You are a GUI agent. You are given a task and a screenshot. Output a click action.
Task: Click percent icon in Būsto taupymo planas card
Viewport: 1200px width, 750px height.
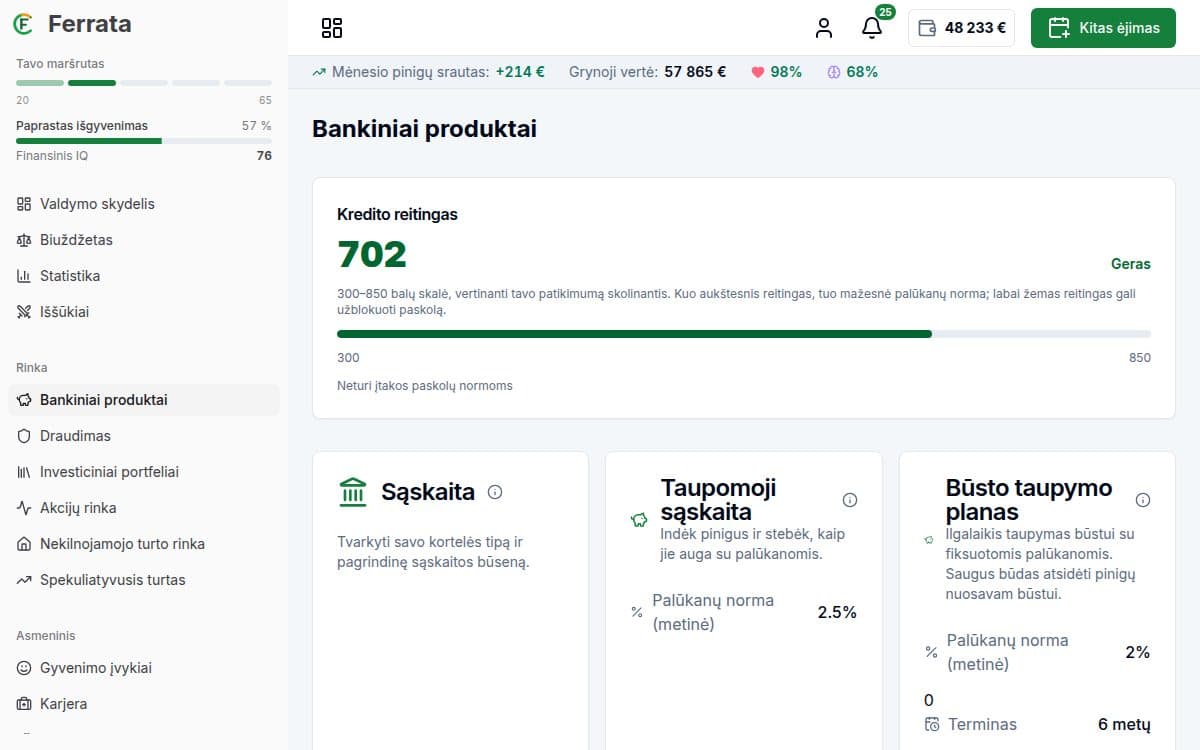pos(931,652)
